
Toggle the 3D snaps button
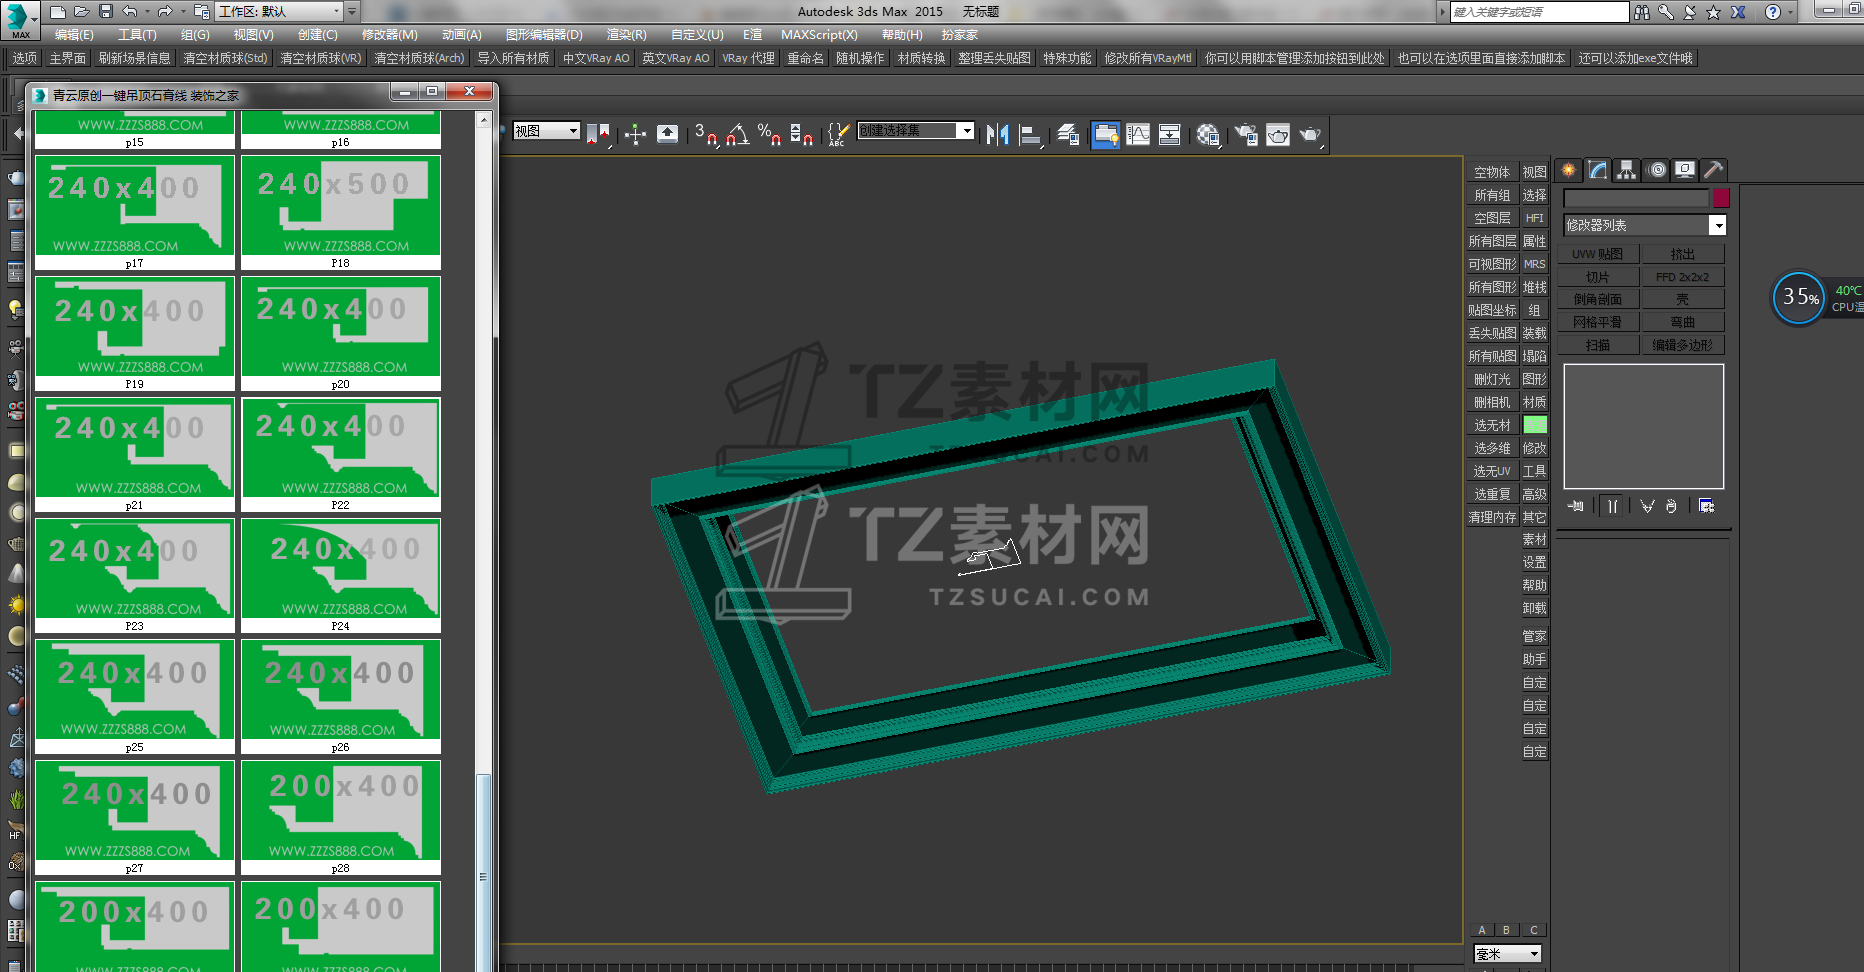(x=704, y=134)
